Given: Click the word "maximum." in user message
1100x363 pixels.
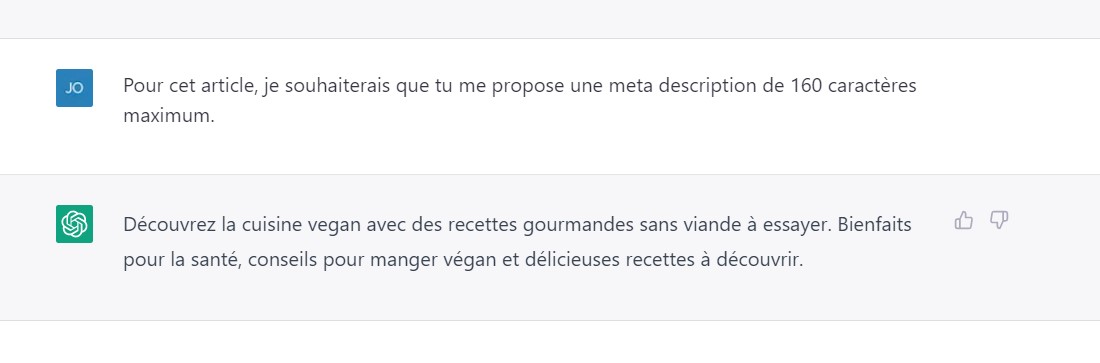Looking at the screenshot, I should [168, 116].
